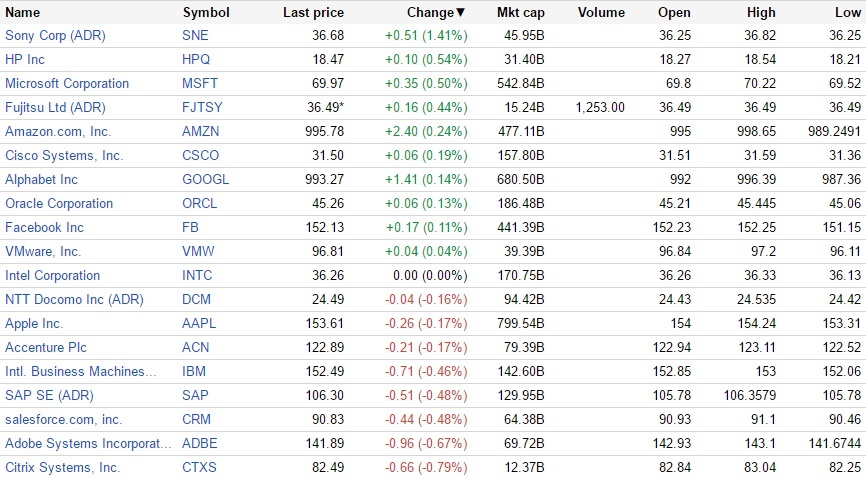Open the Fujitsu Ltd (ADR) link
The width and height of the screenshot is (866, 479).
(x=55, y=108)
